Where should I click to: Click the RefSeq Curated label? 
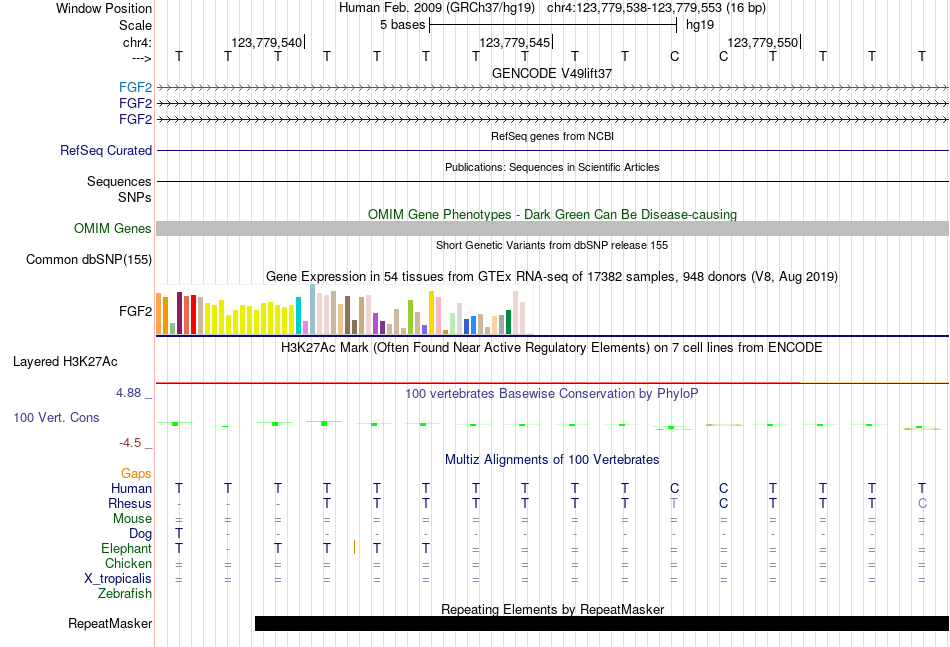[106, 150]
